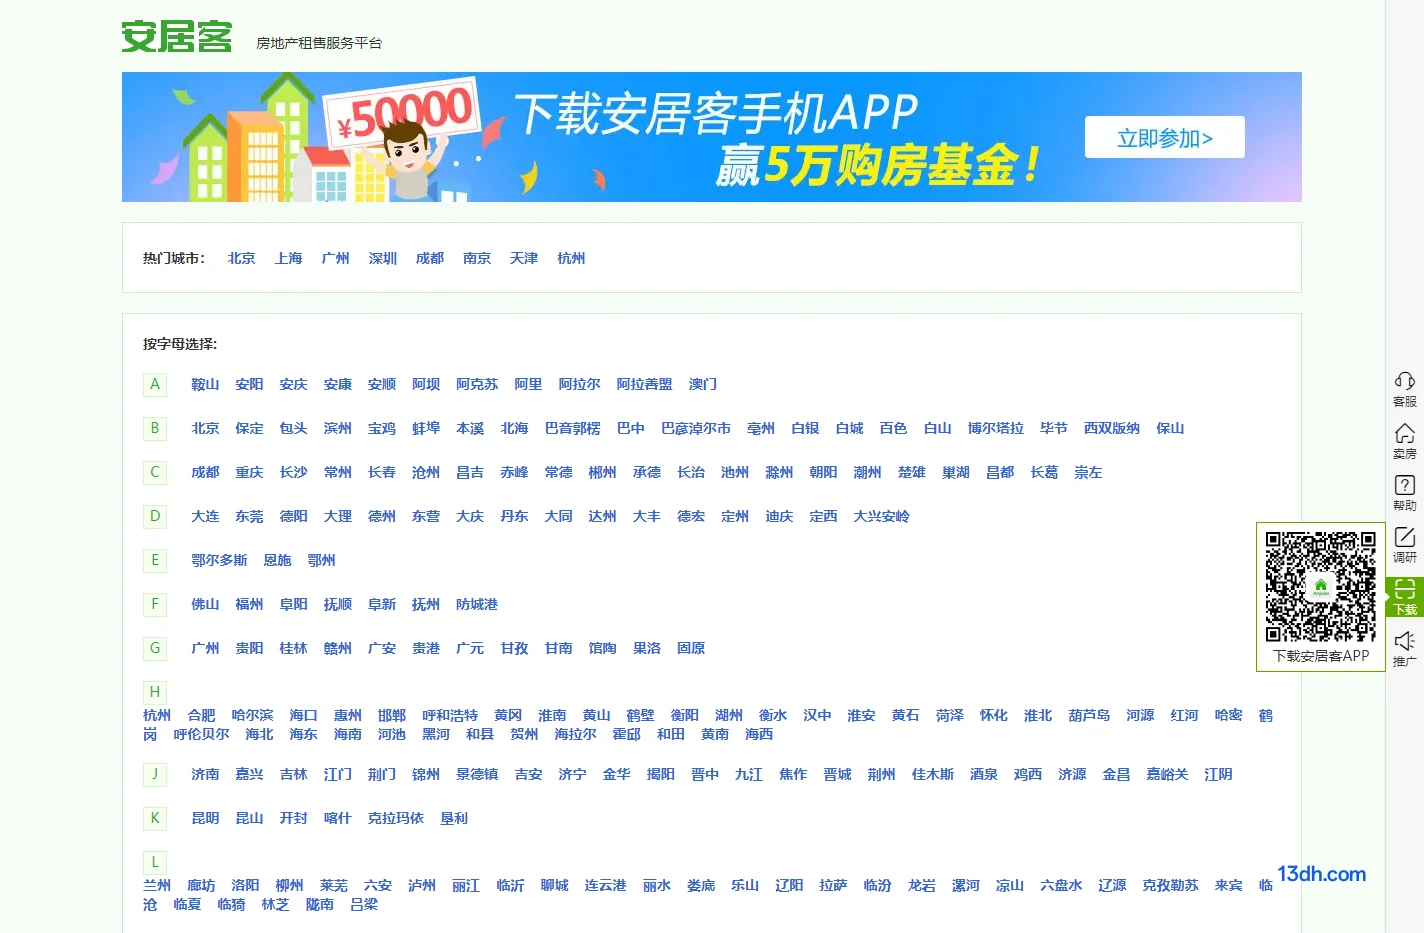This screenshot has height=933, width=1424.
Task: Open city 保定 in row B
Action: [x=249, y=428]
